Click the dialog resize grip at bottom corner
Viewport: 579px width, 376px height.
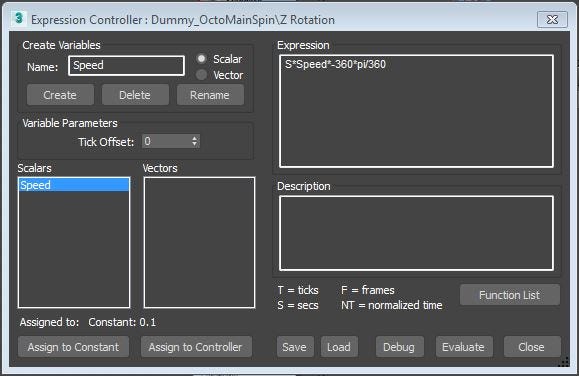click(563, 362)
